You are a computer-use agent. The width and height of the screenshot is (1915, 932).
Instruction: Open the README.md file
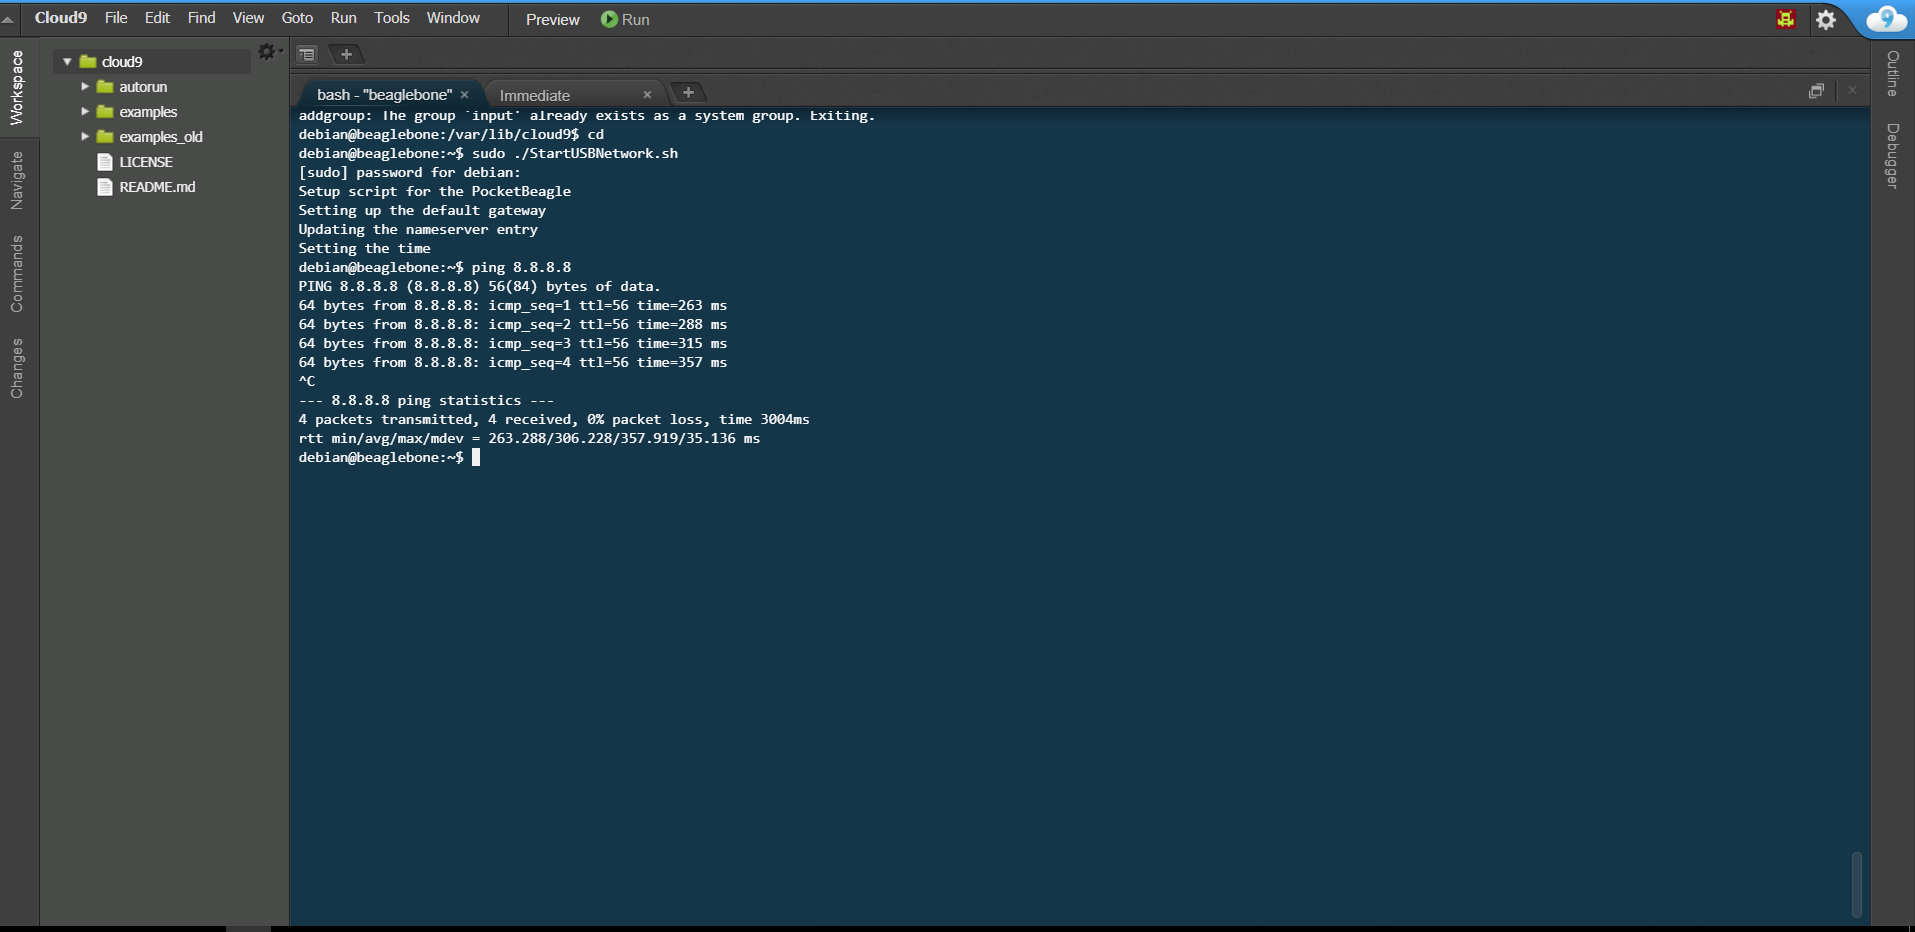coord(156,186)
